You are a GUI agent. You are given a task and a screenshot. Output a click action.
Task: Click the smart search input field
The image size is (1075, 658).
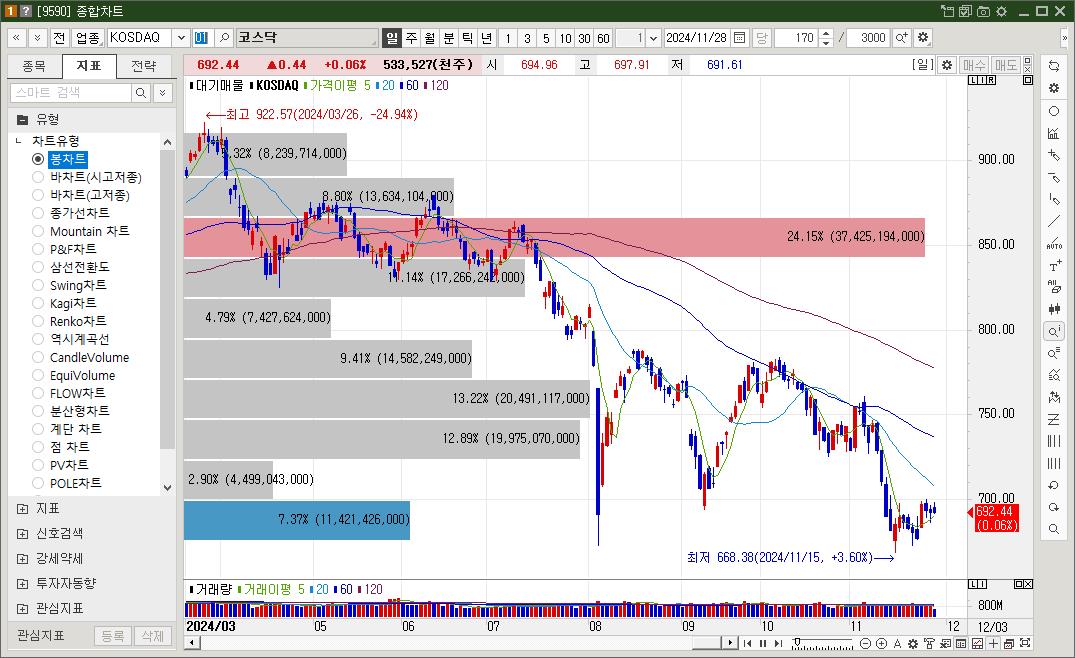click(x=71, y=93)
